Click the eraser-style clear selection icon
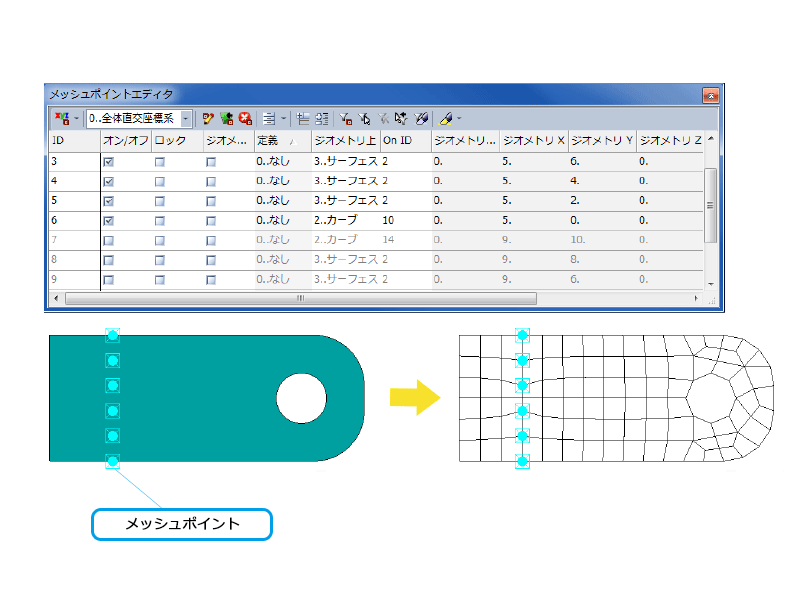Screen dimensions: 800x600 [x=421, y=119]
